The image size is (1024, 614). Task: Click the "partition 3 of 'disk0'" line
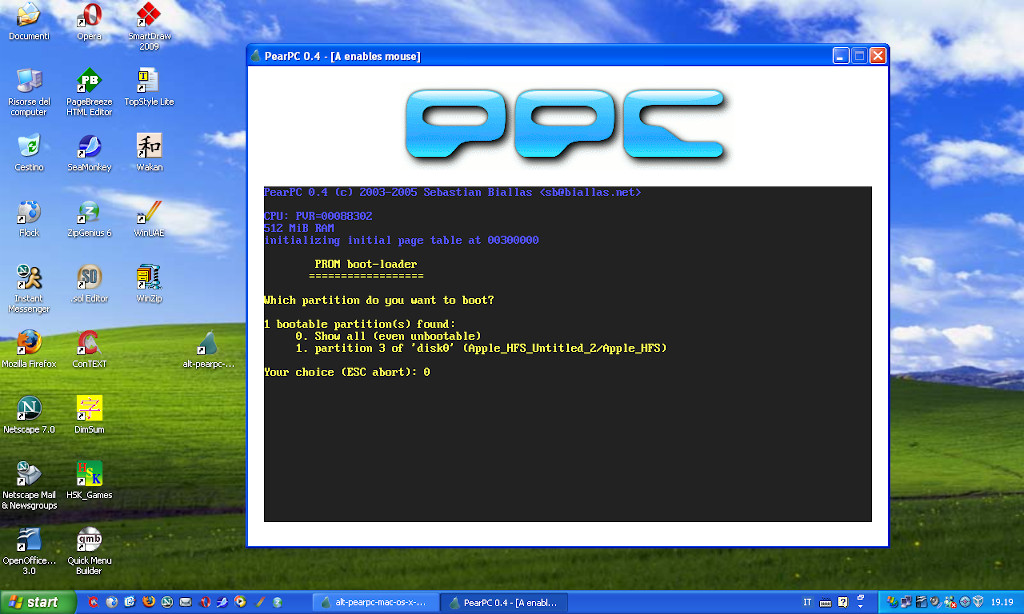[481, 348]
